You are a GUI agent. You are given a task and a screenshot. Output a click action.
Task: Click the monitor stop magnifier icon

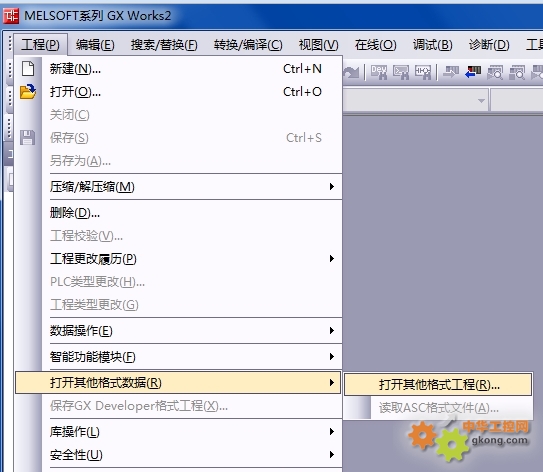point(517,72)
